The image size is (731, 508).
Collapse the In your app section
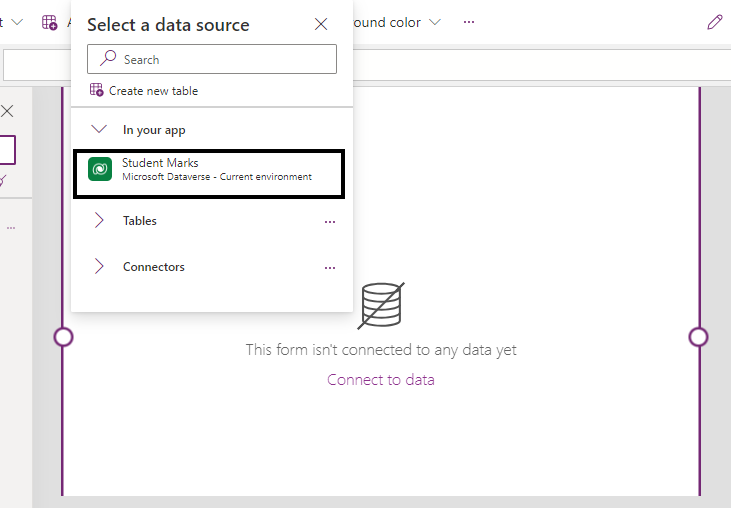tap(99, 130)
